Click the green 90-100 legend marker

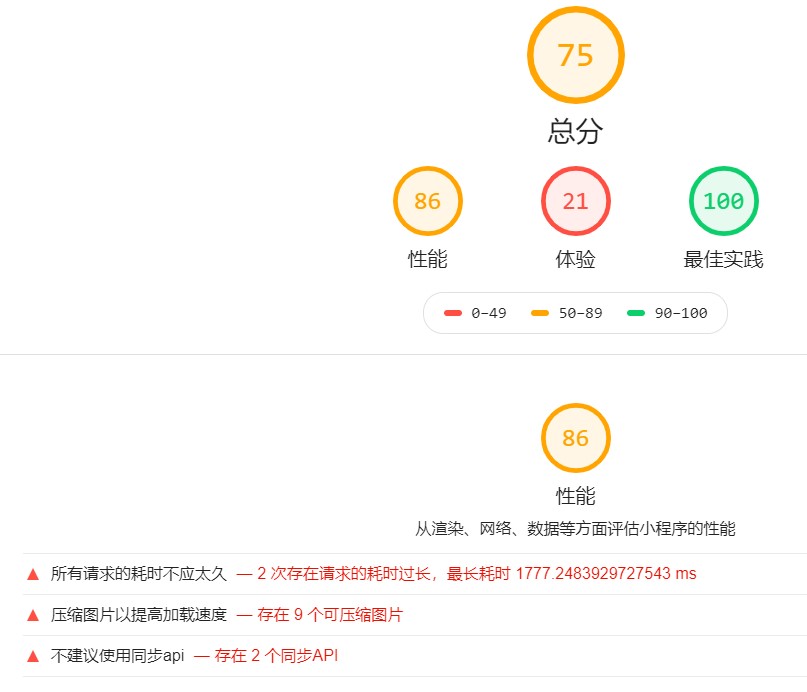[x=636, y=313]
